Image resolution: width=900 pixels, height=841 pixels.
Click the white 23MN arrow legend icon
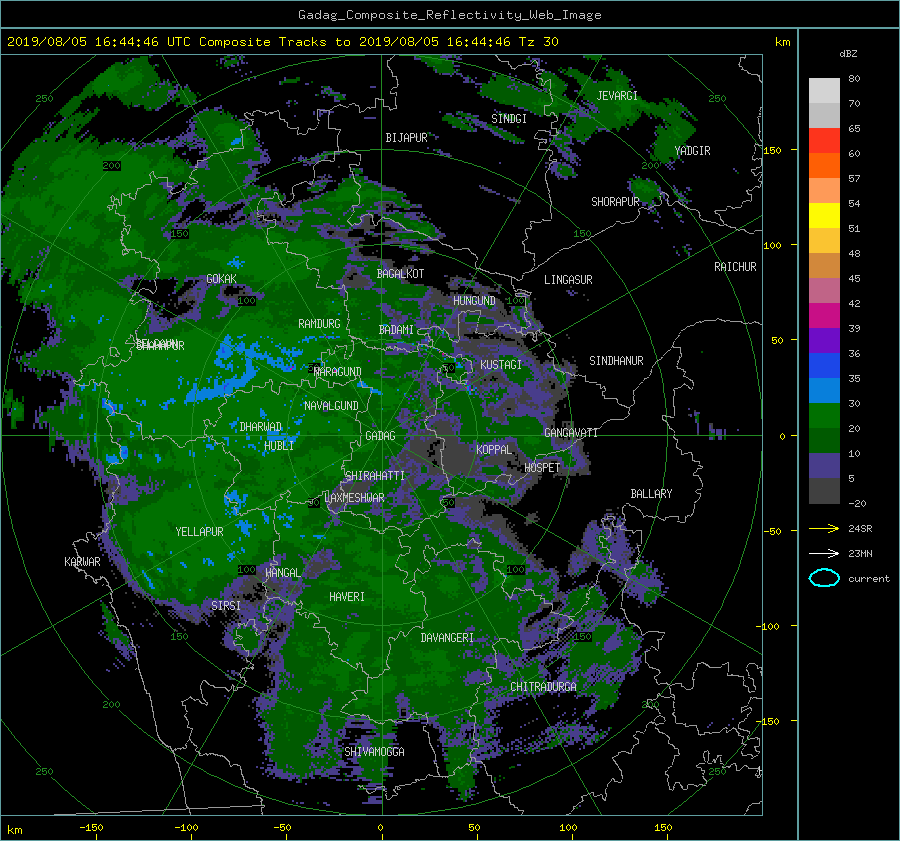tap(824, 553)
